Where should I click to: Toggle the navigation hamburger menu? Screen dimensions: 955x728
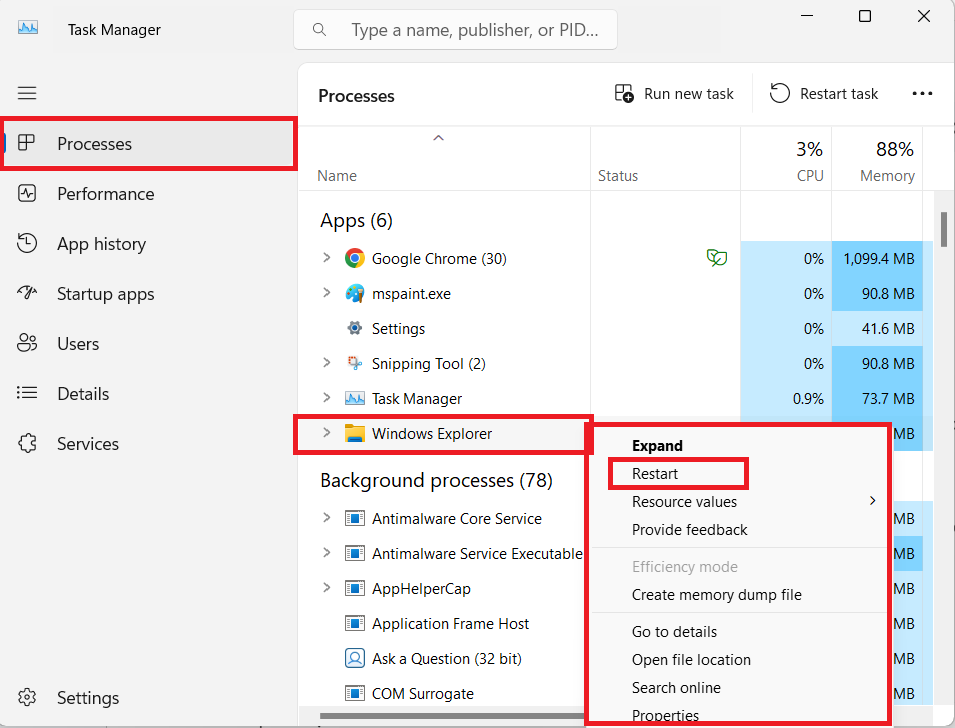(x=27, y=93)
